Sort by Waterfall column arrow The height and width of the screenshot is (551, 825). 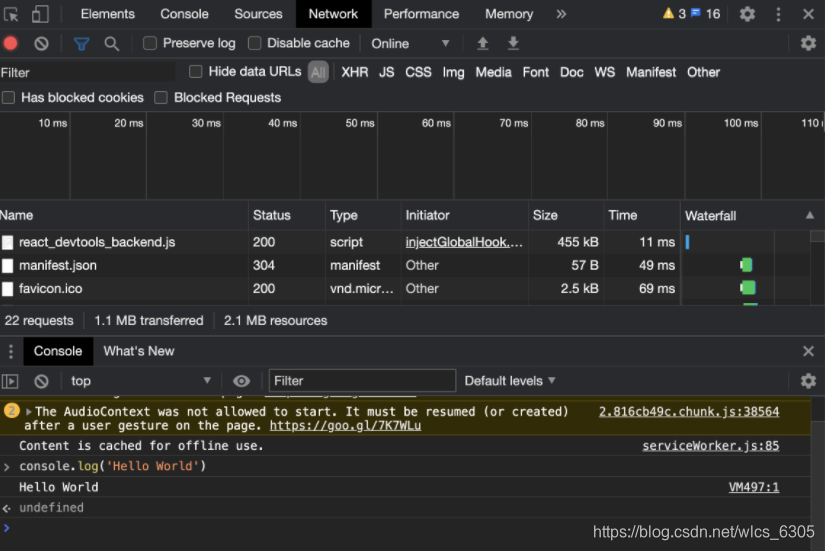pos(810,215)
